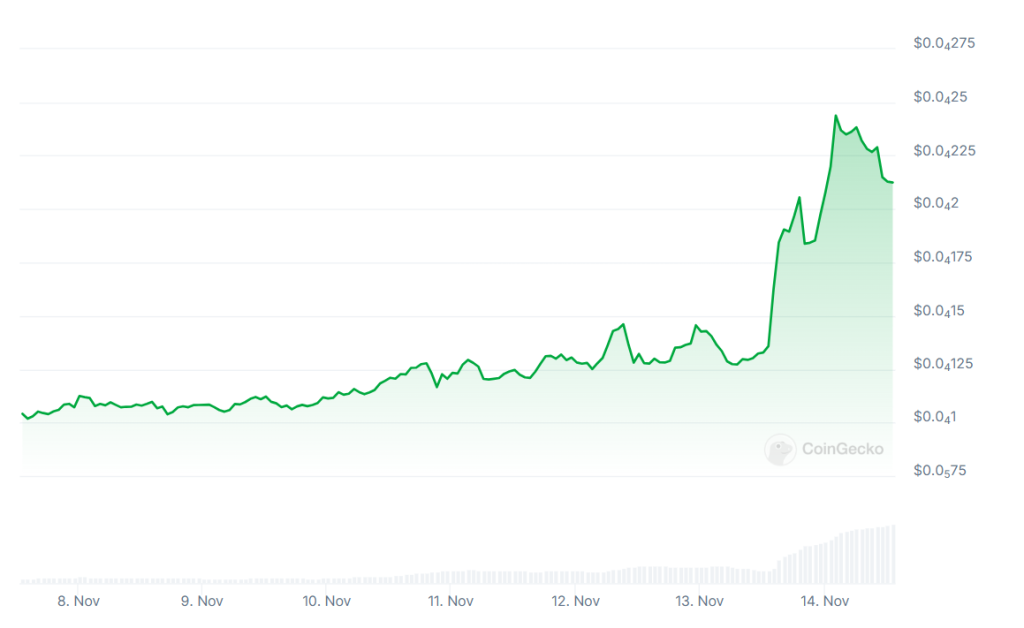The height and width of the screenshot is (628, 1024).
Task: Click the 10. Nov date label
Action: [327, 601]
